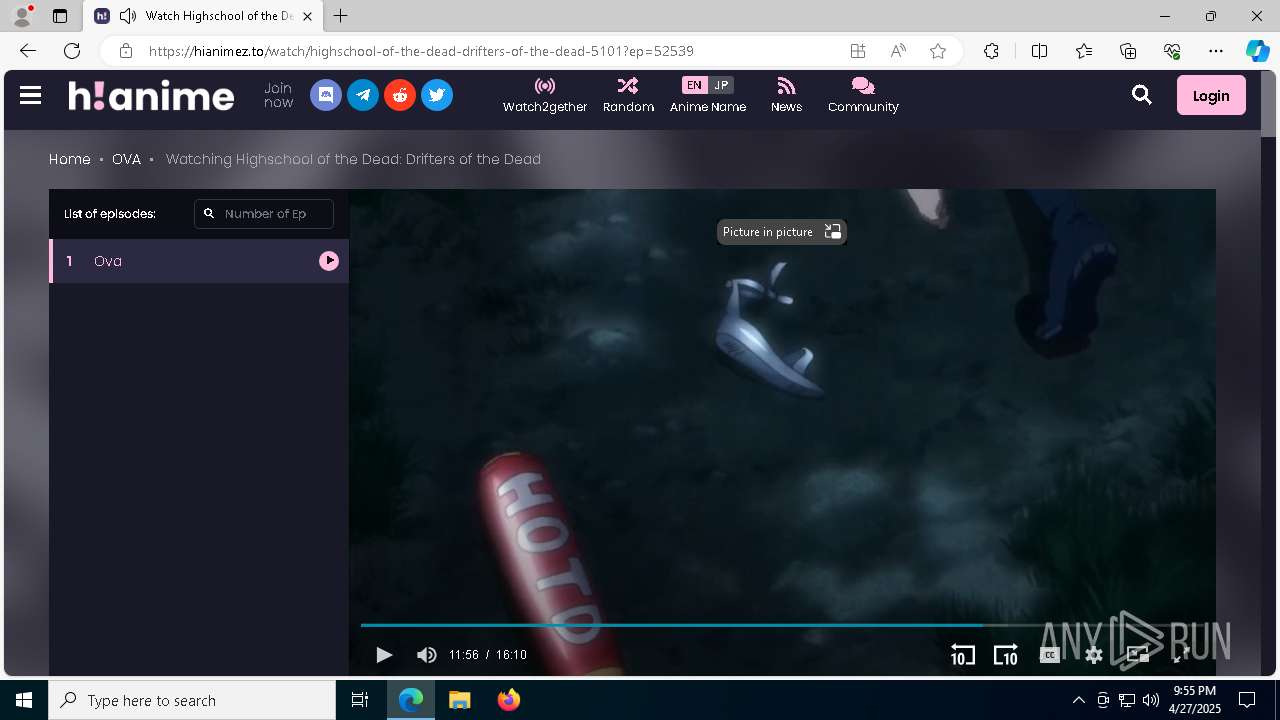The width and height of the screenshot is (1280, 720).
Task: Add page to favorites star
Action: [x=938, y=51]
